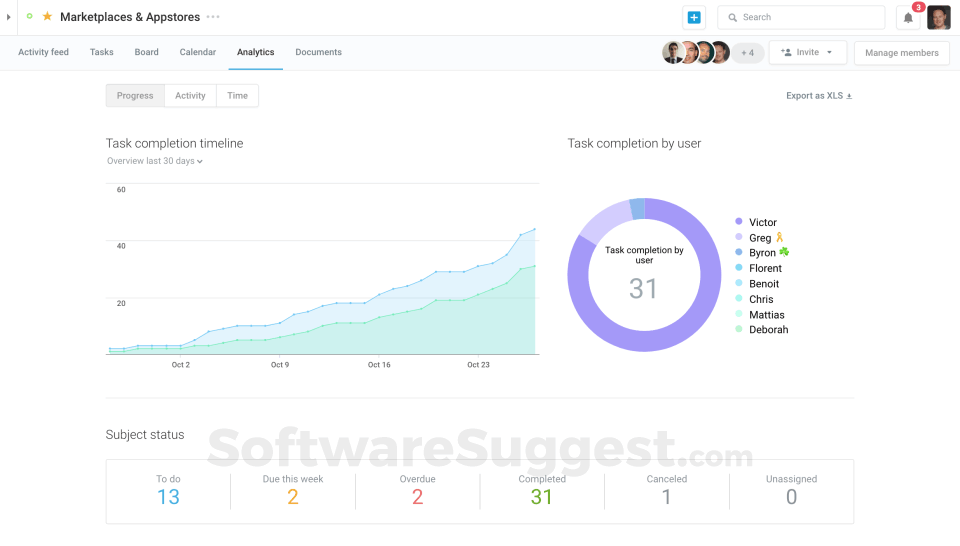The width and height of the screenshot is (960, 546).
Task: Open the Tasks tab
Action: point(101,52)
